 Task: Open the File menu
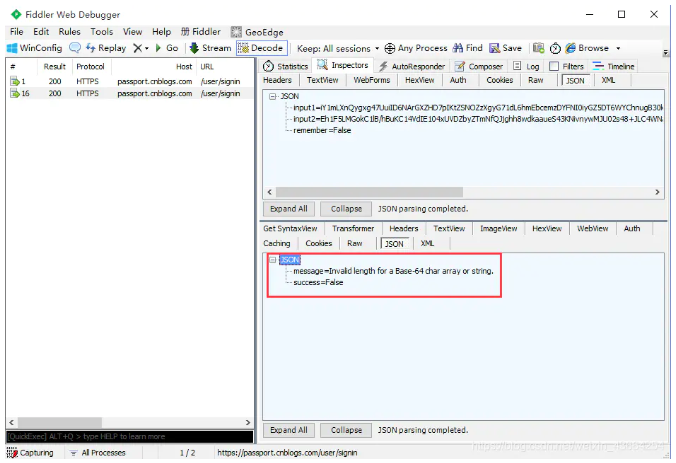point(16,32)
